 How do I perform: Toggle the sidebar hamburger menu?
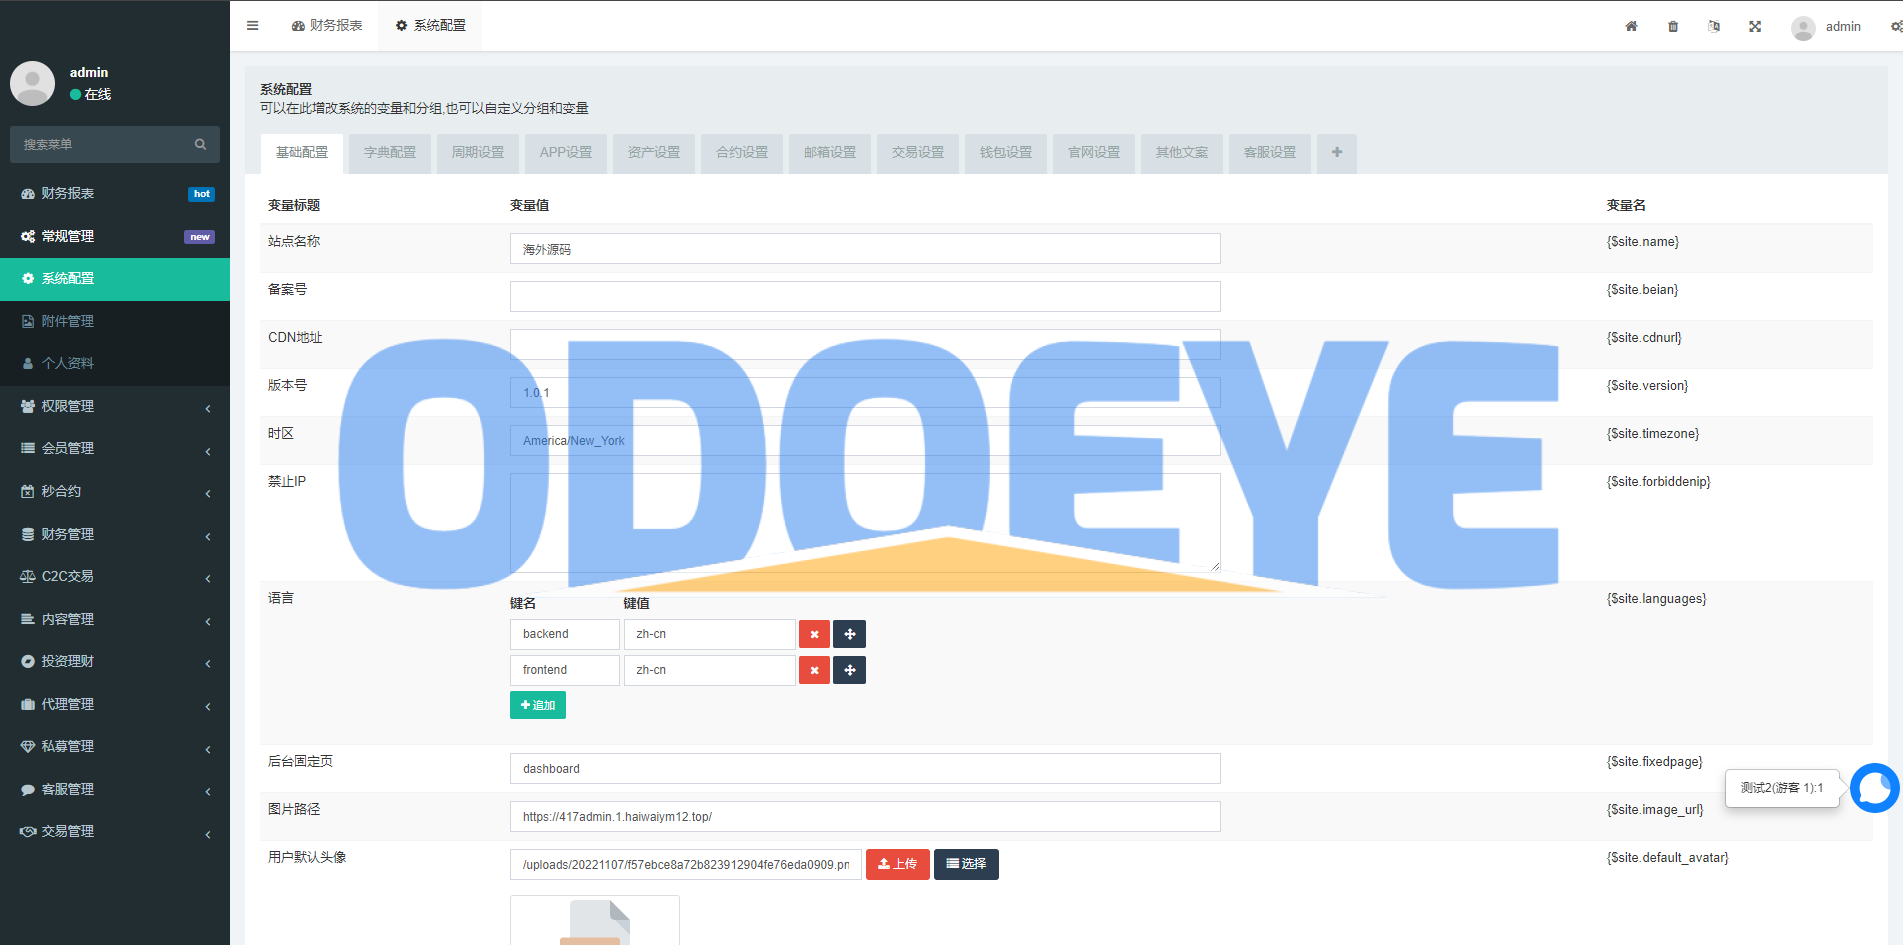tap(252, 26)
